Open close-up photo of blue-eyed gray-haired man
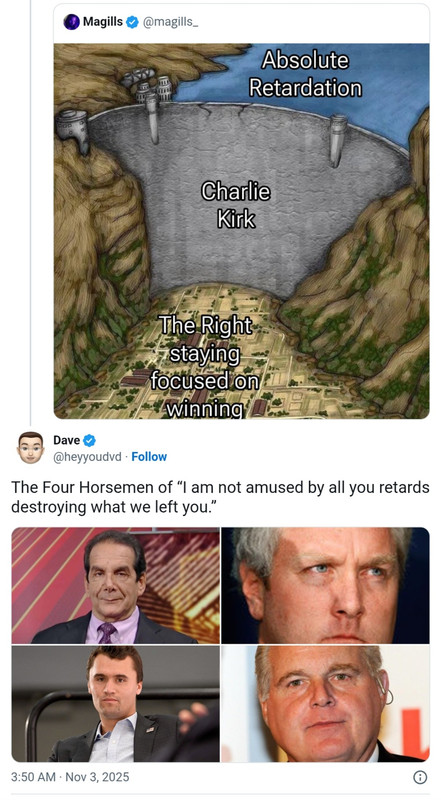Screen dimensions: 441x800 pyautogui.click(x=326, y=586)
